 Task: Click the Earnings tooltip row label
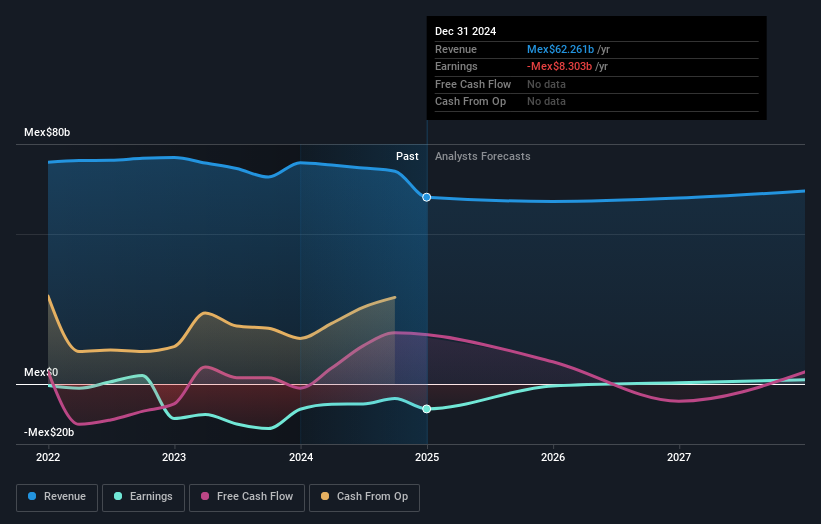[456, 66]
